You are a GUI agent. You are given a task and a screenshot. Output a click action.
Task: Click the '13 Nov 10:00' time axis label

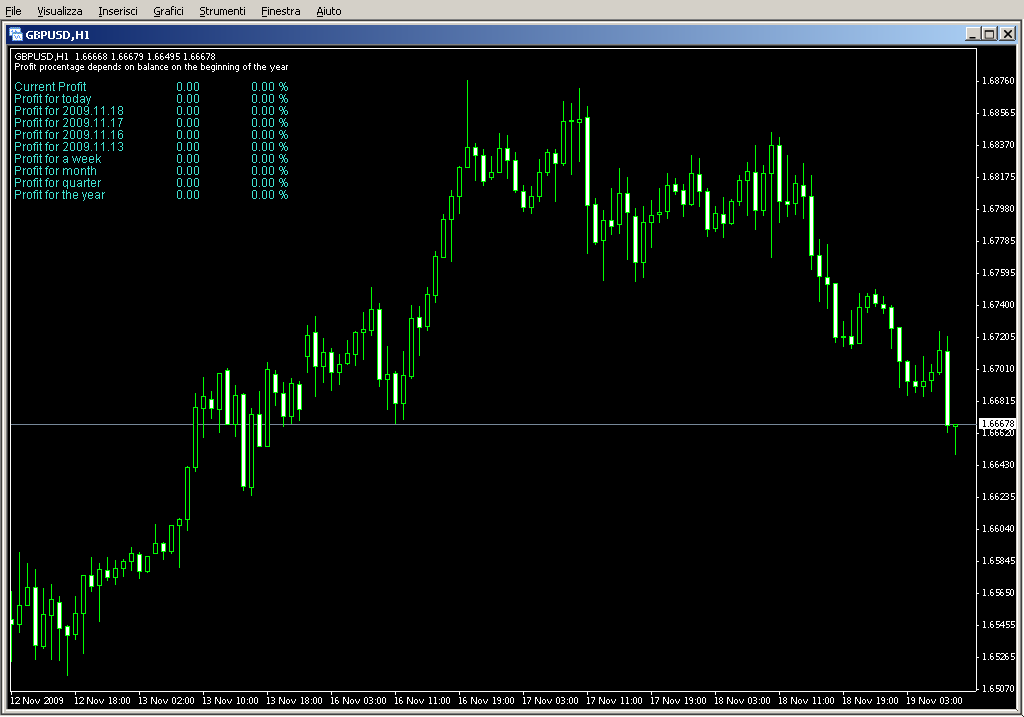click(231, 701)
